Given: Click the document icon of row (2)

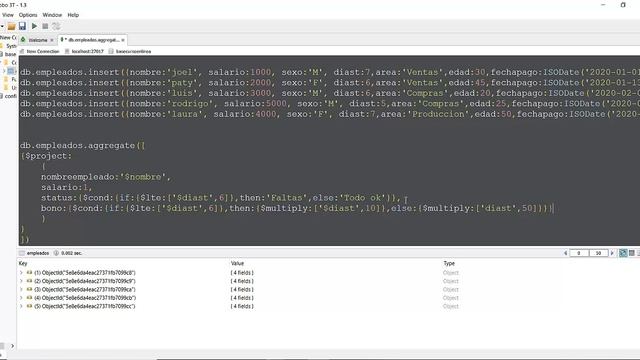Looking at the screenshot, I should [29, 281].
